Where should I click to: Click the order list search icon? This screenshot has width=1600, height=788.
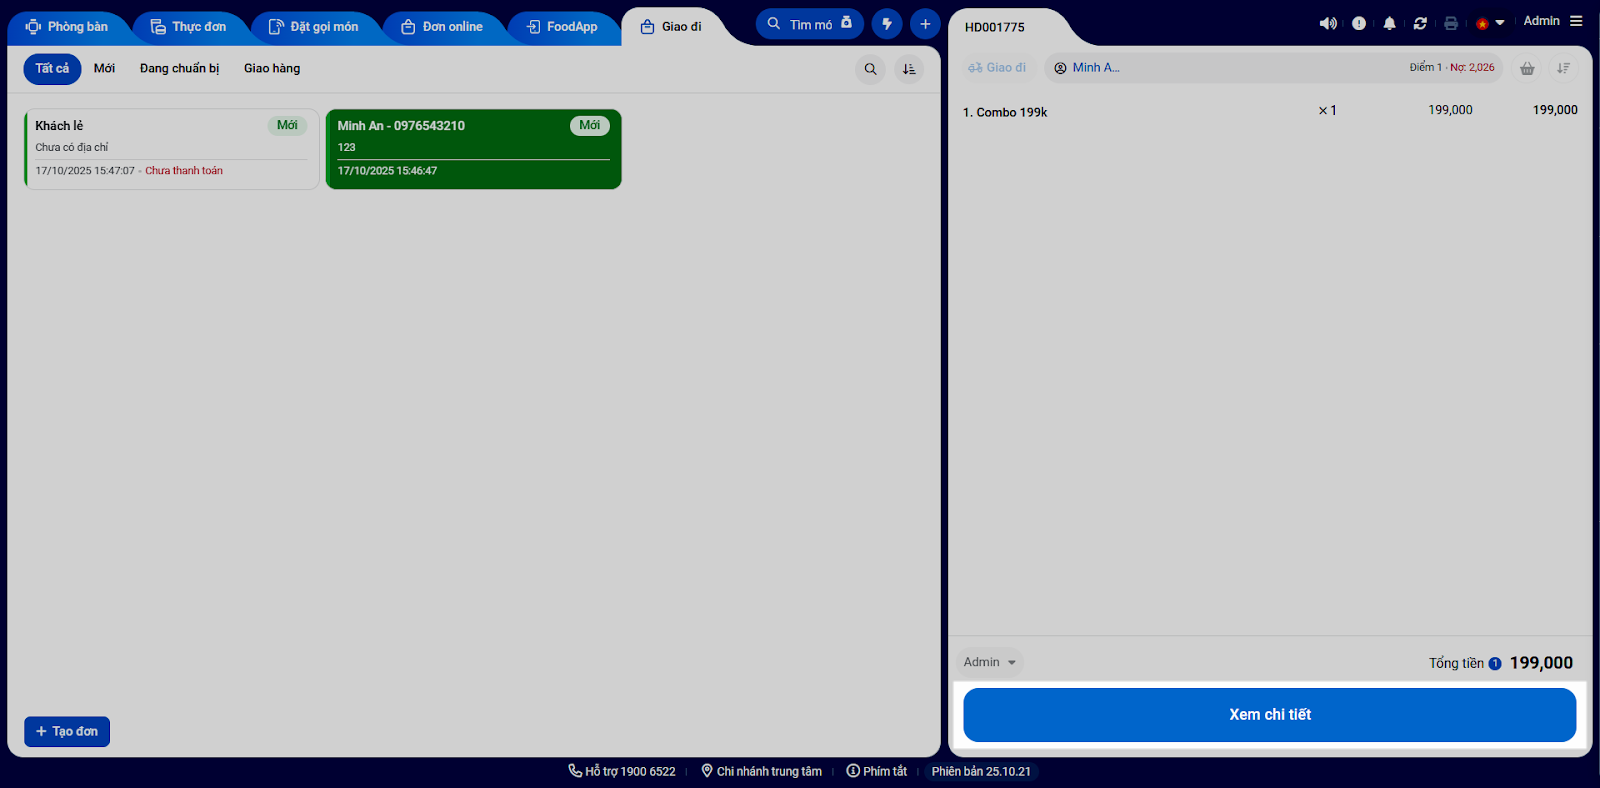870,69
